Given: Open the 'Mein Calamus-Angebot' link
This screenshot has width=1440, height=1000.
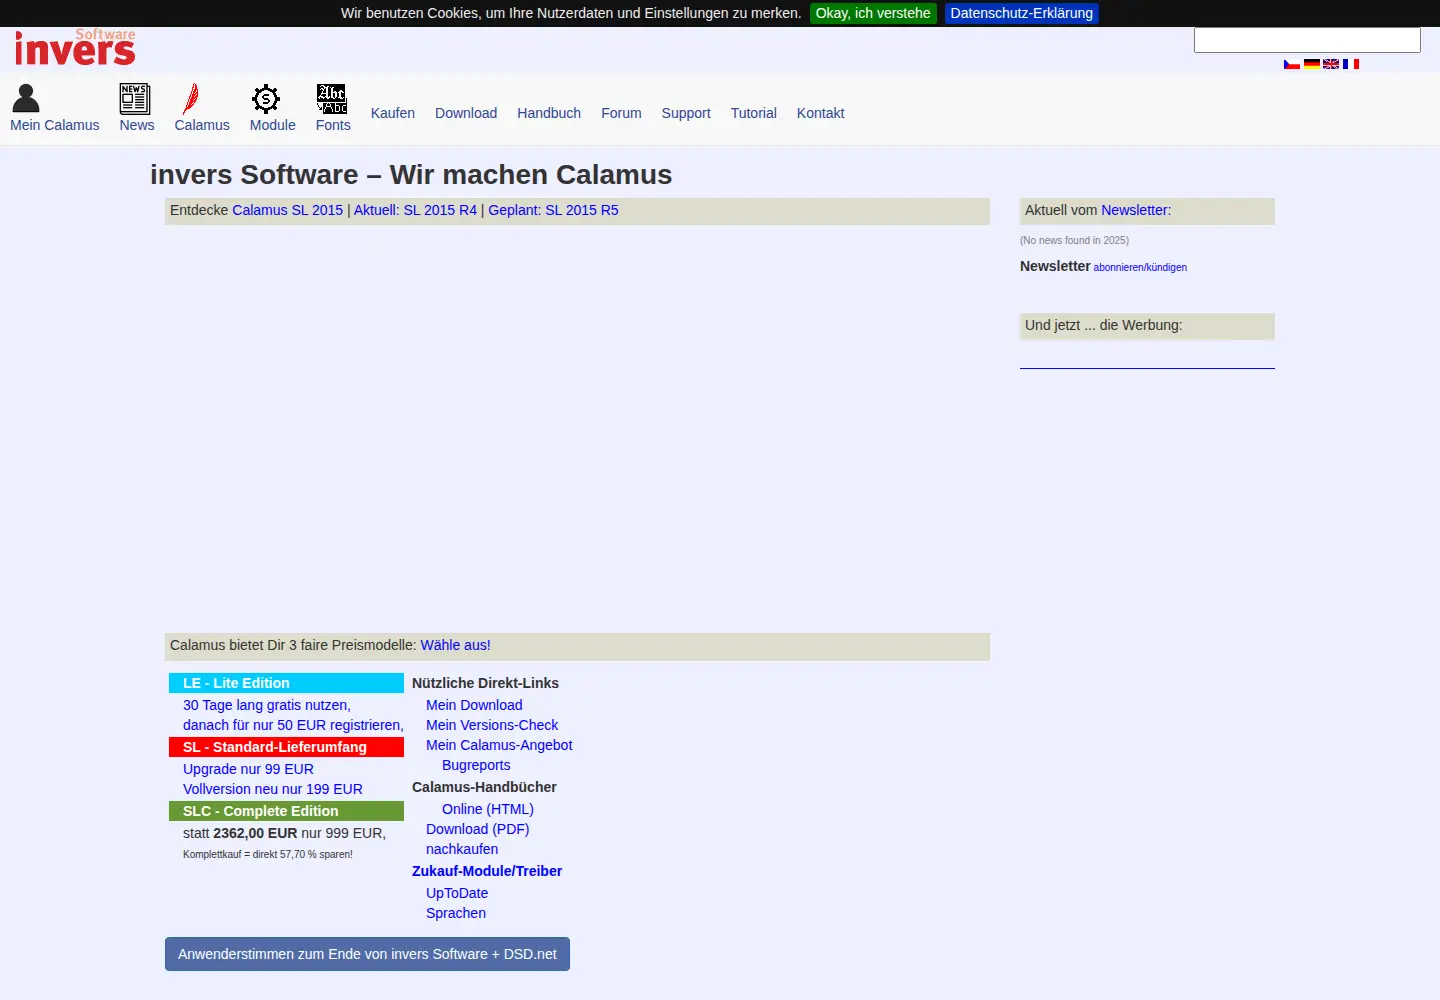Looking at the screenshot, I should (499, 745).
